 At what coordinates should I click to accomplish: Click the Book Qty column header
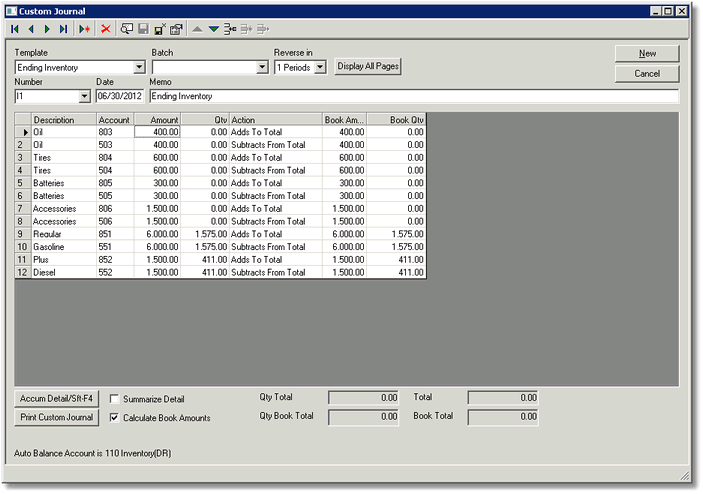tap(396, 120)
